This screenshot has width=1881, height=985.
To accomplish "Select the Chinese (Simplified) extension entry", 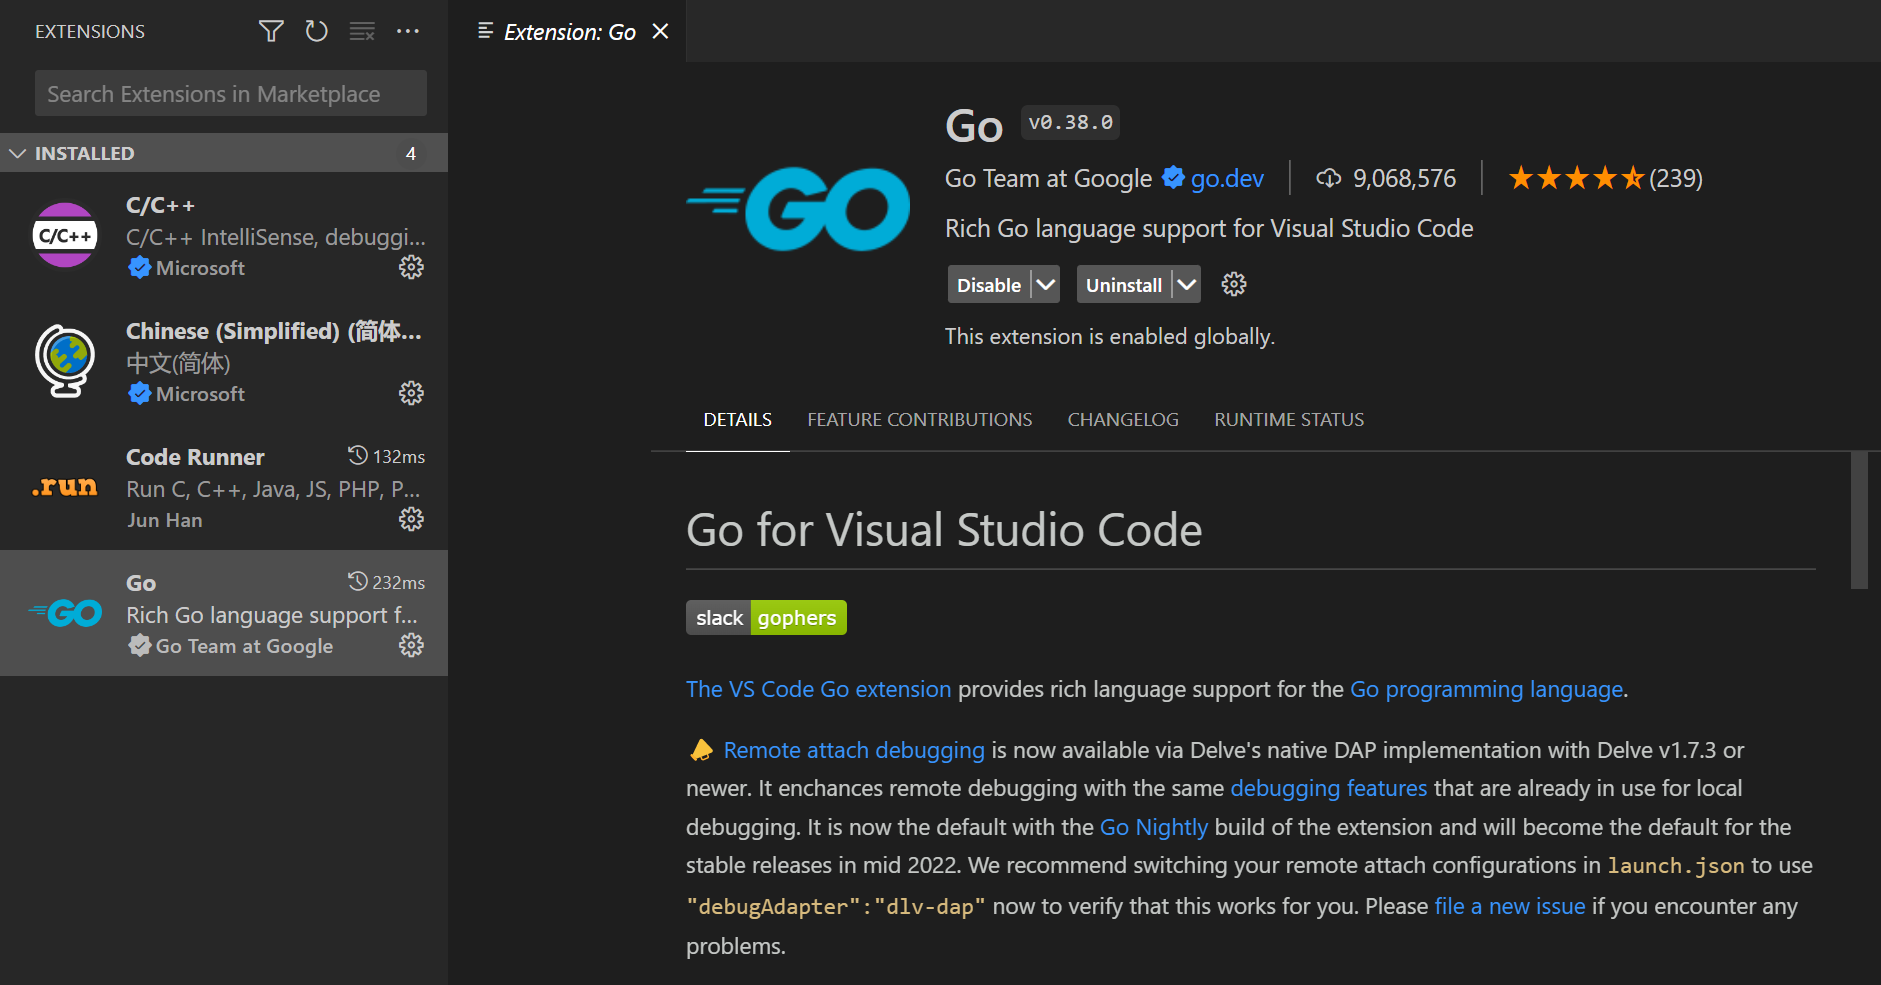I will point(224,361).
